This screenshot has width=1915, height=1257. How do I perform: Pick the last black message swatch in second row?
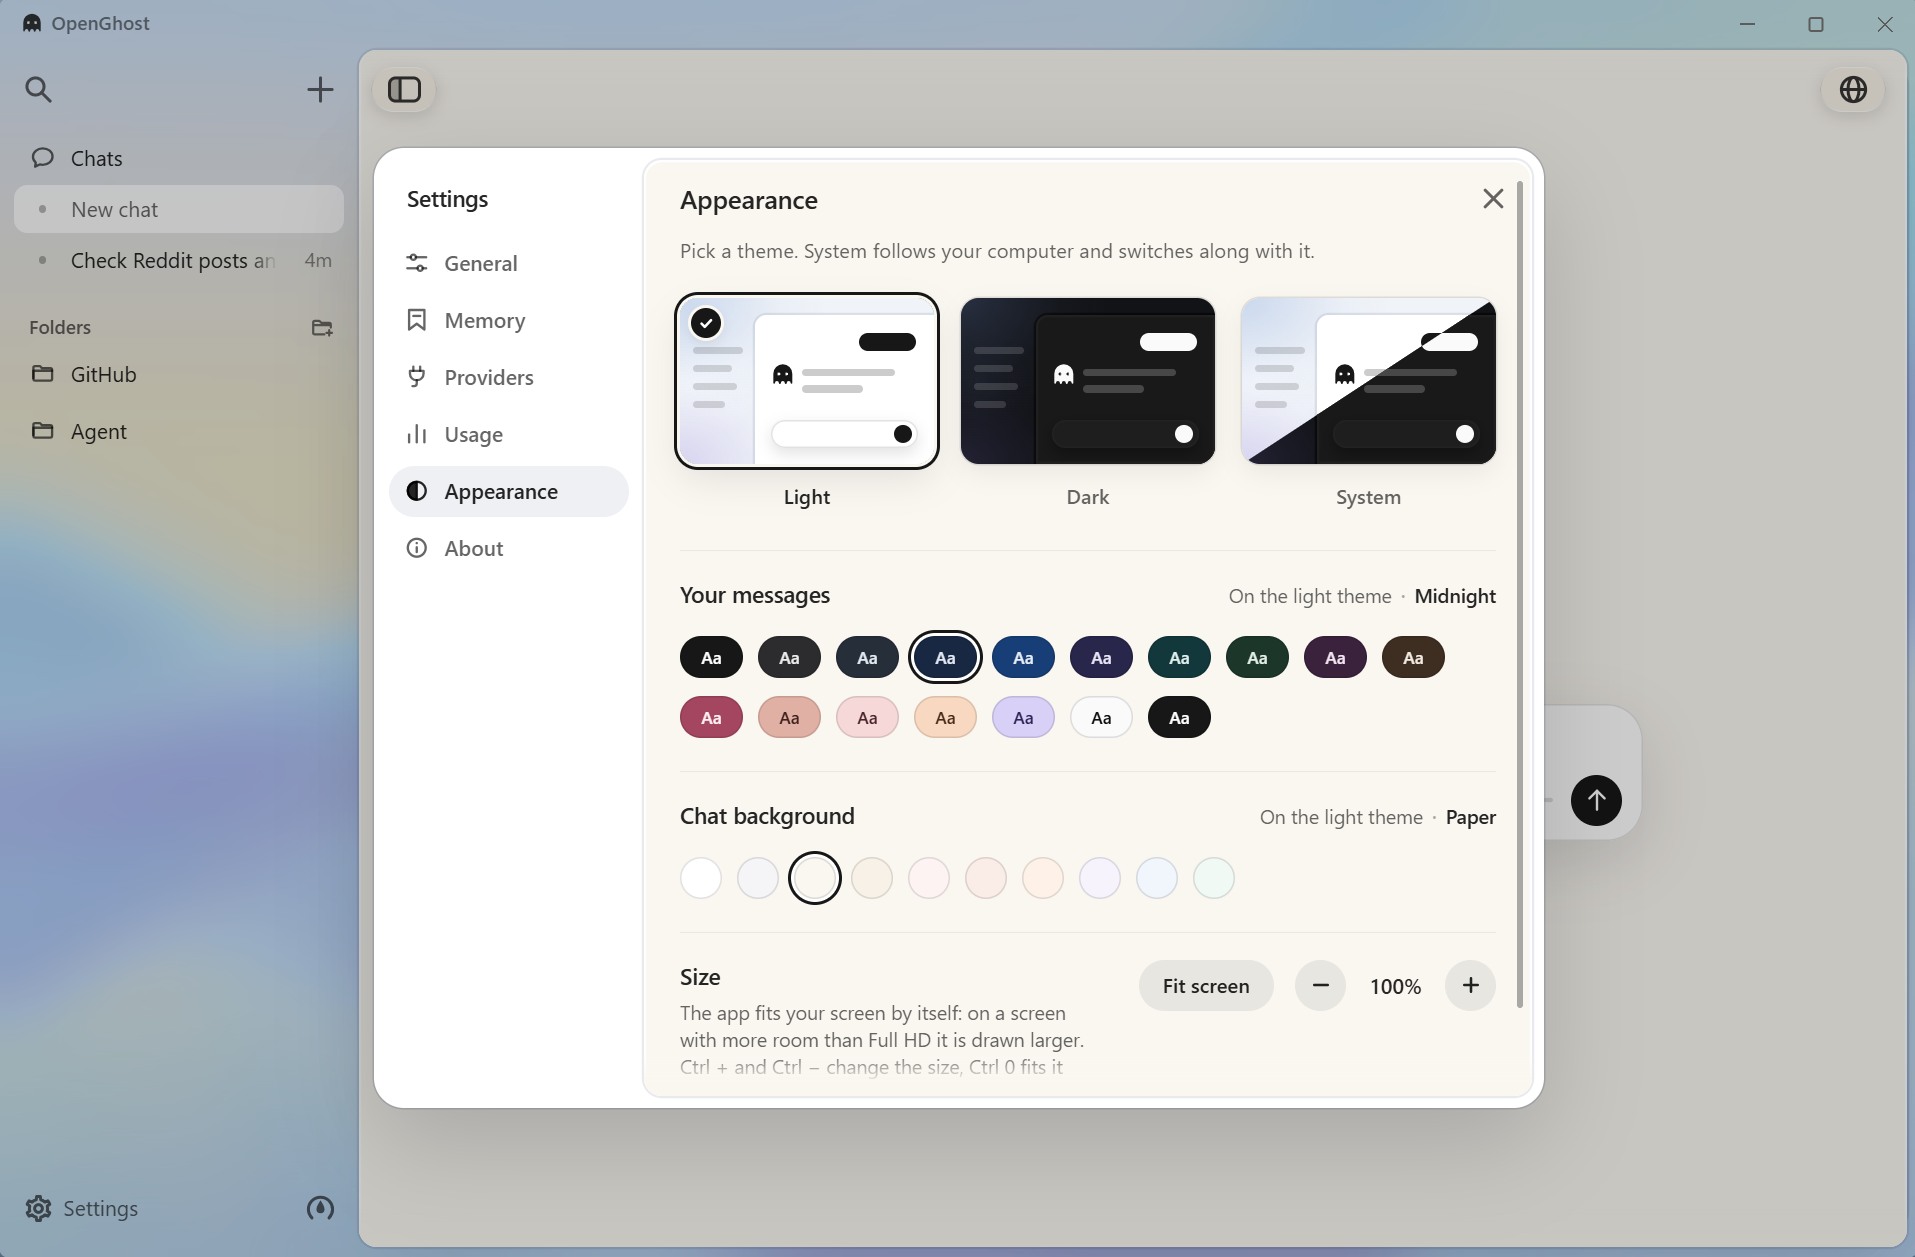tap(1179, 717)
